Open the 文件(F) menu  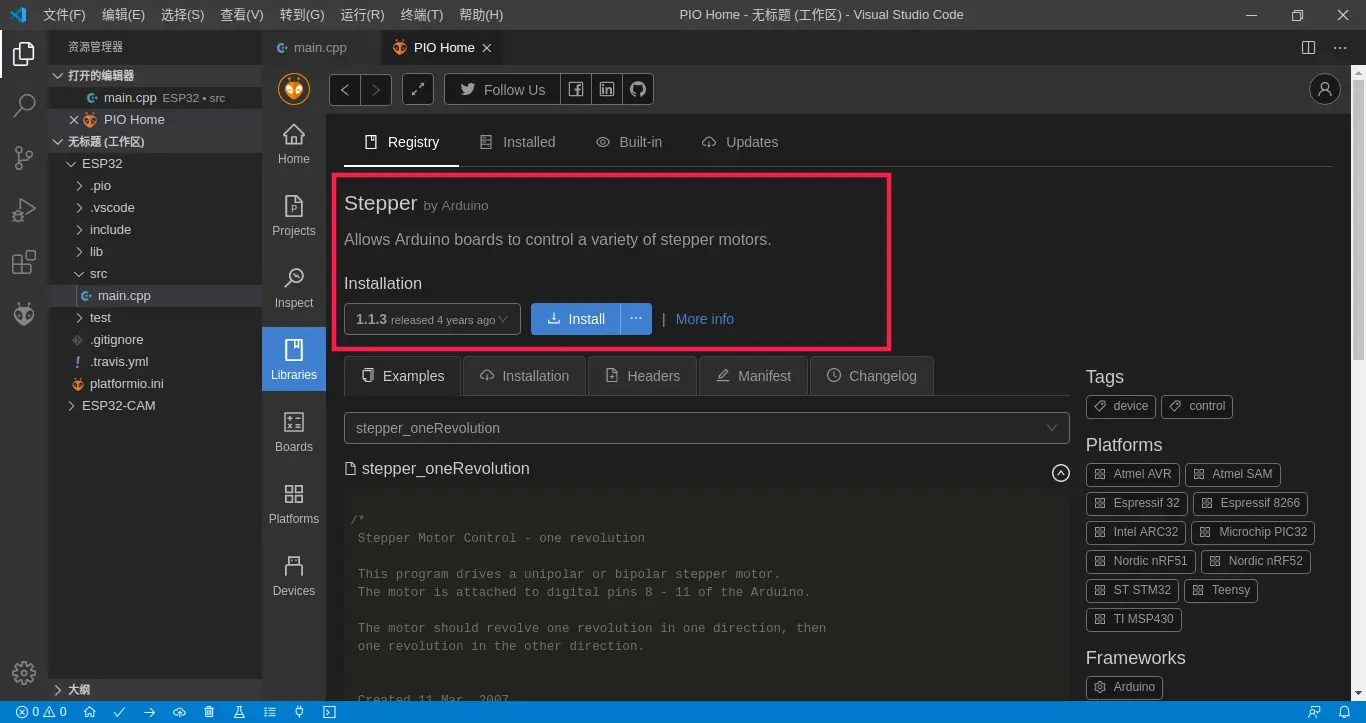click(64, 15)
